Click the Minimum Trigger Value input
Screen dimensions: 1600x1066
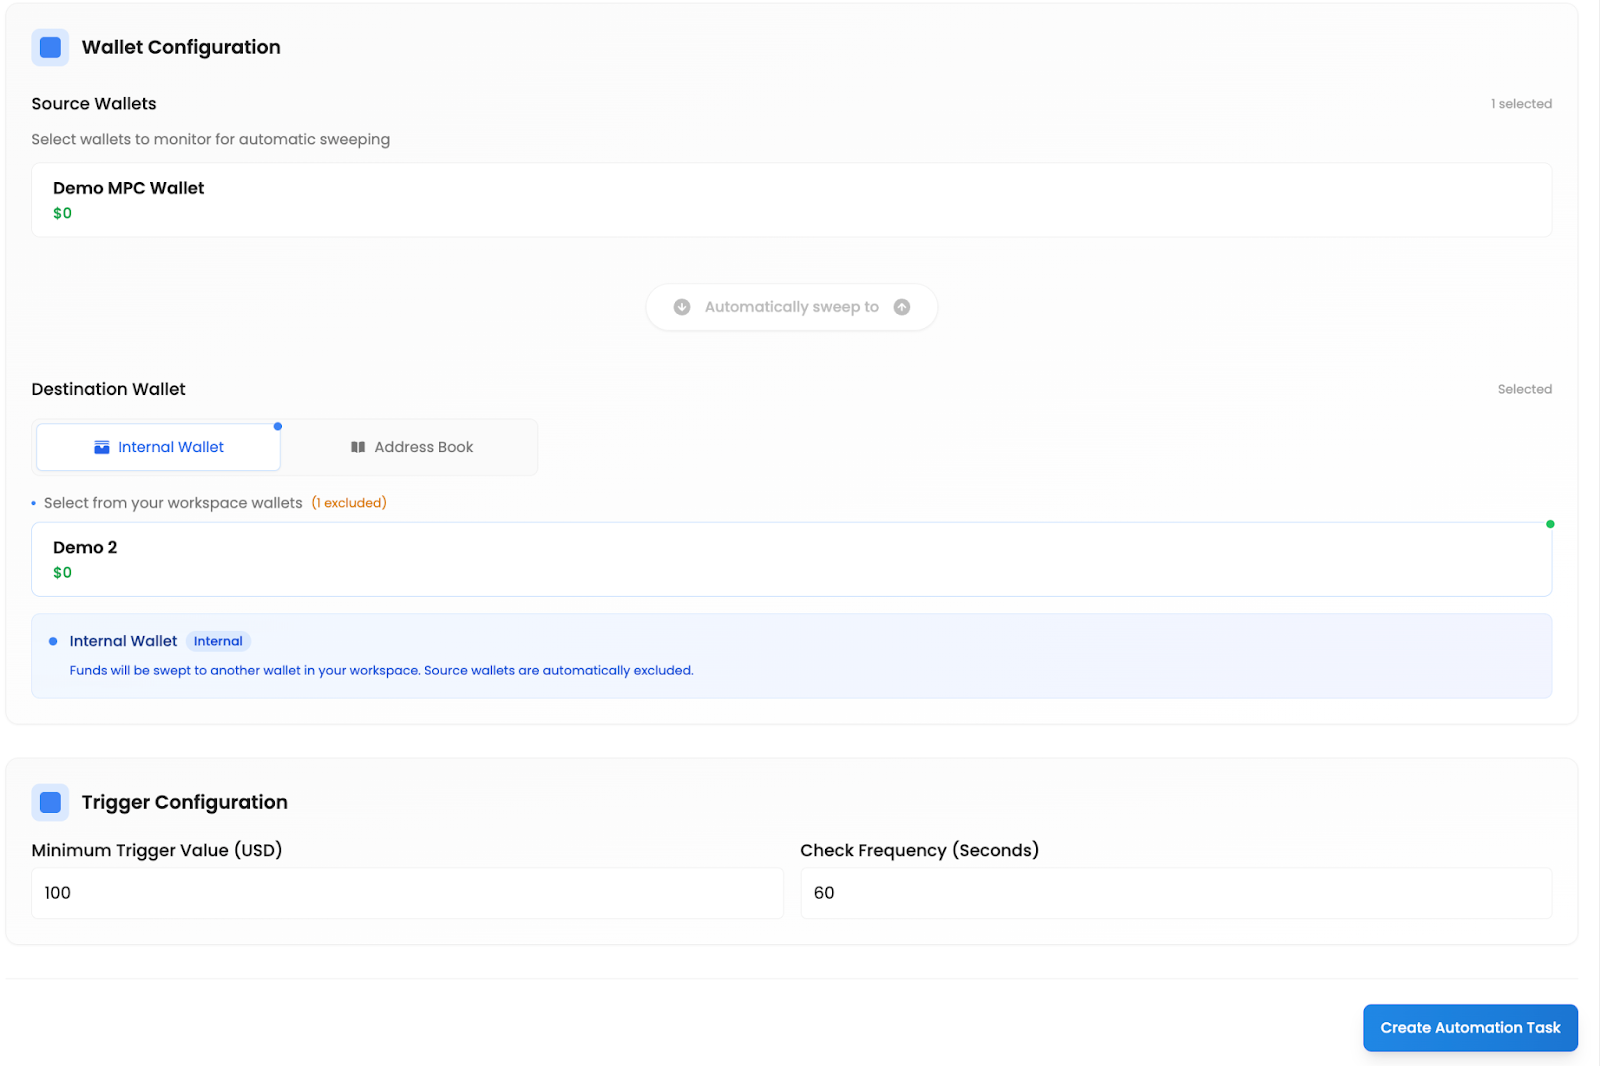(x=406, y=892)
